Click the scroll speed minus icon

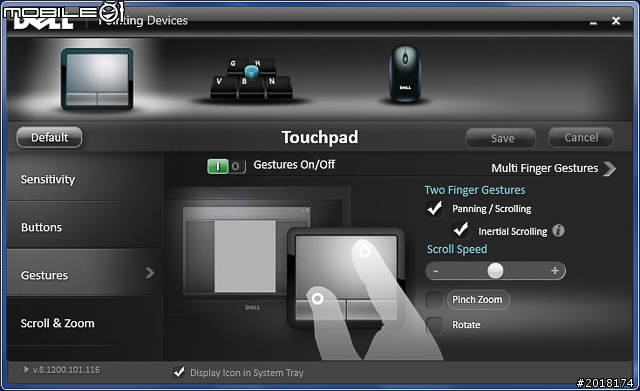coord(436,271)
